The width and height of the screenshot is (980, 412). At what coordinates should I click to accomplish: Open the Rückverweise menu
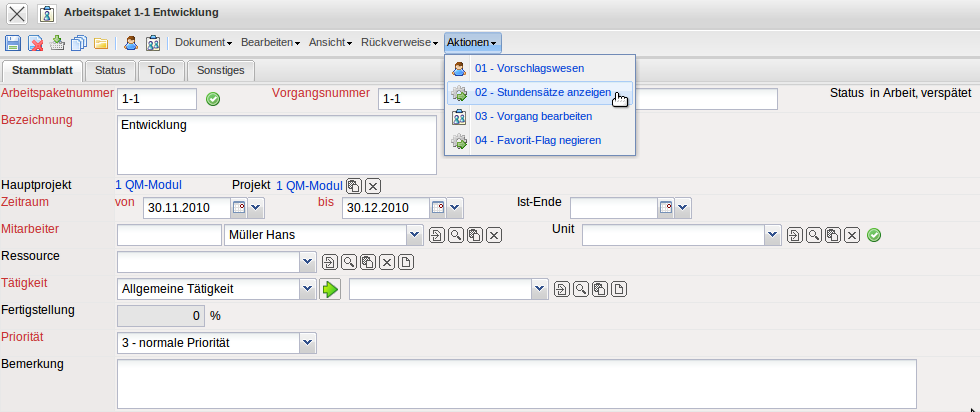pos(399,43)
